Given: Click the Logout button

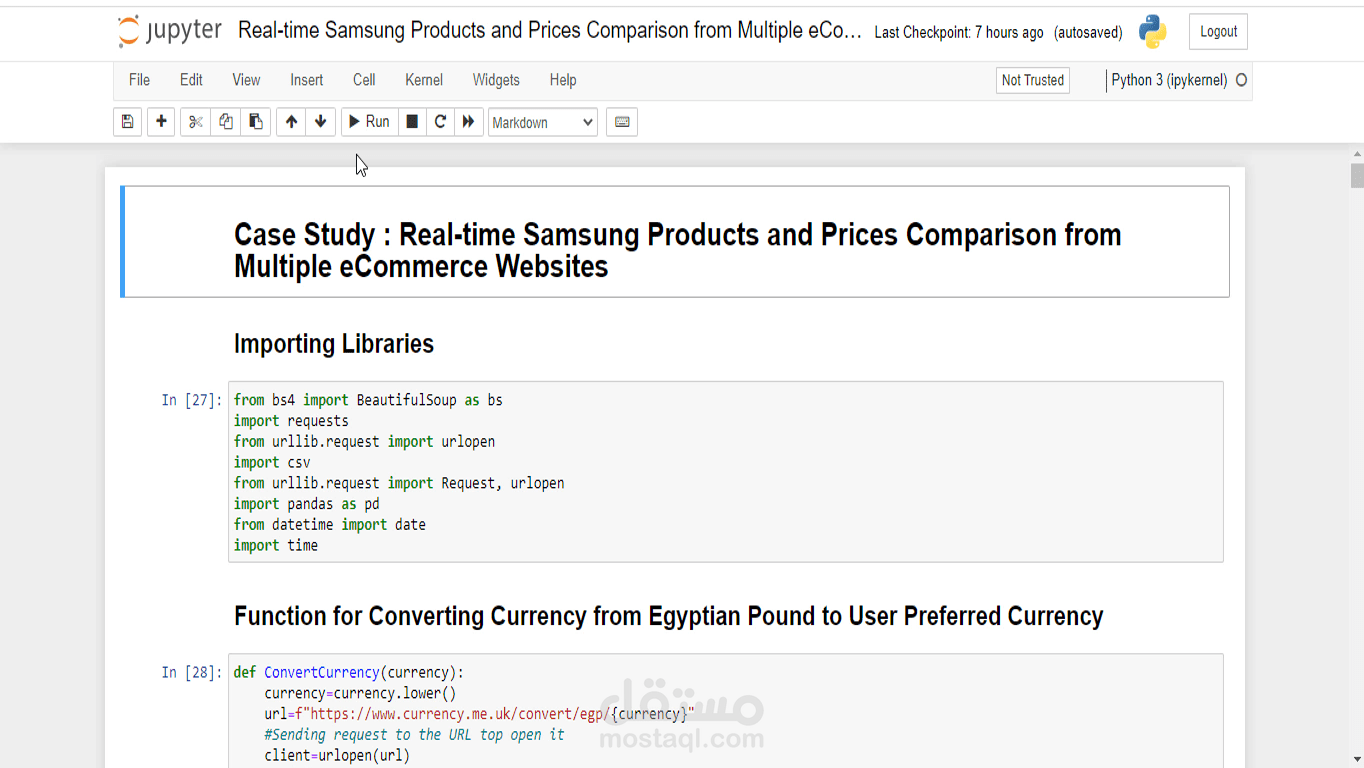Looking at the screenshot, I should pyautogui.click(x=1218, y=32).
